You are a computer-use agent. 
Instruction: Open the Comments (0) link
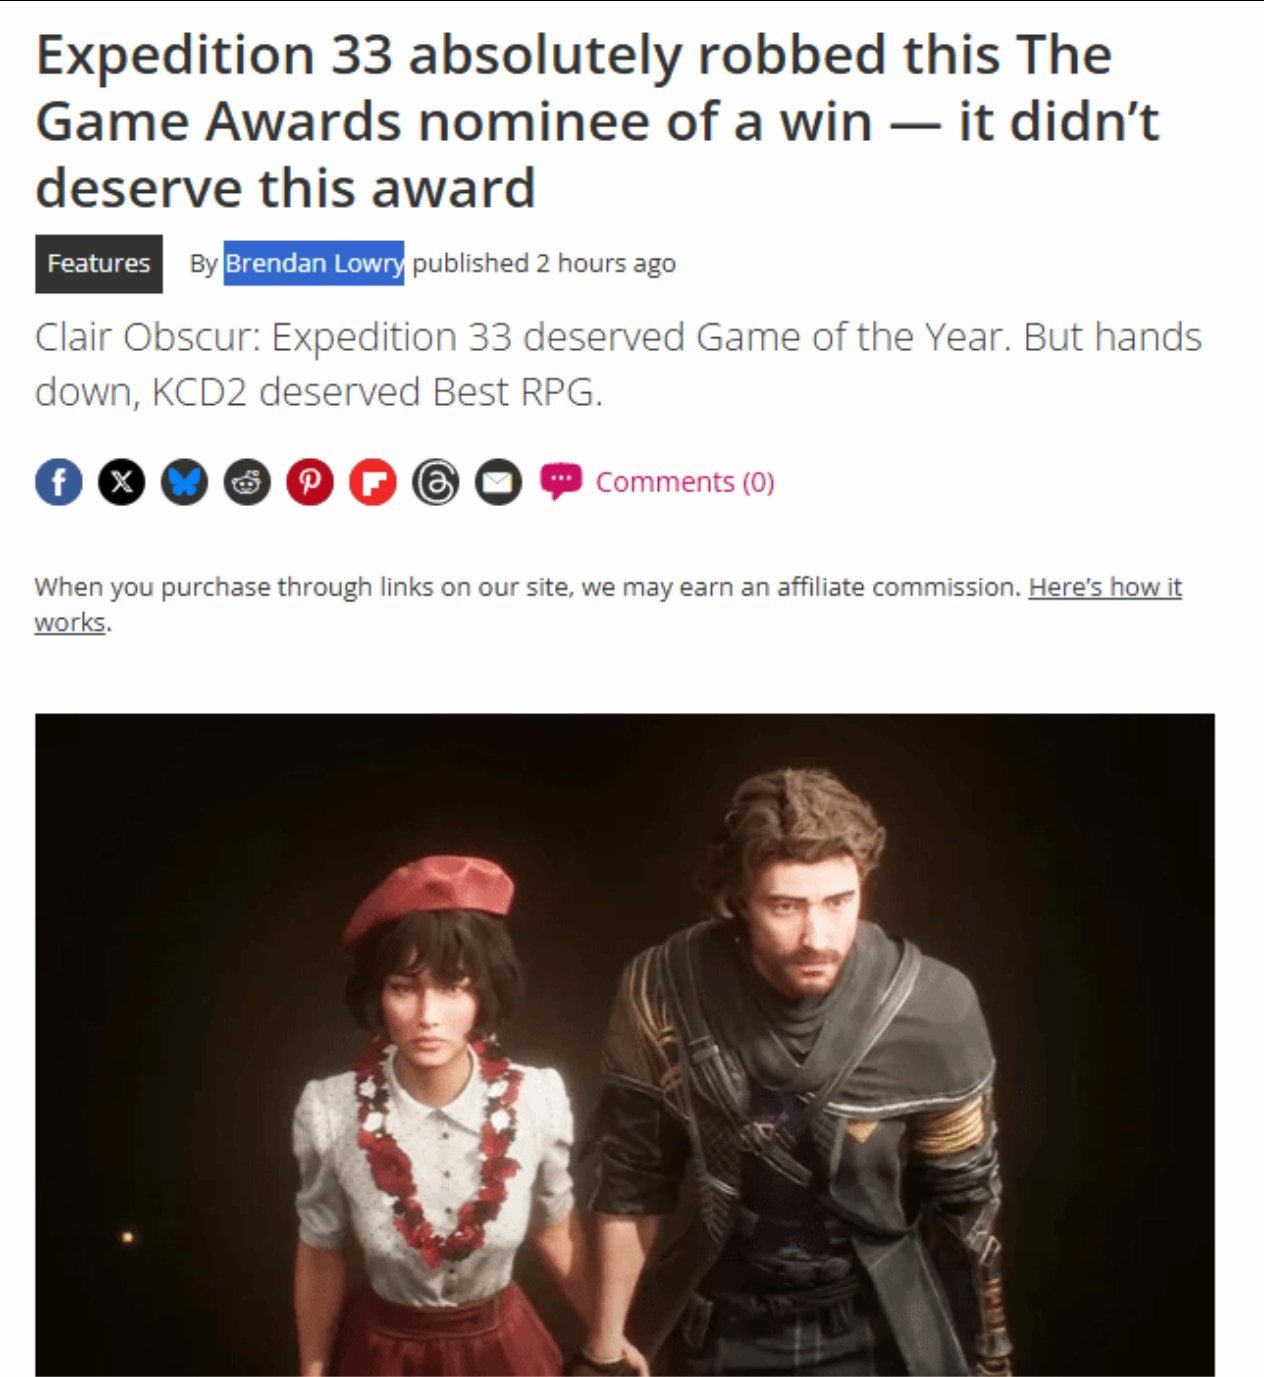685,482
